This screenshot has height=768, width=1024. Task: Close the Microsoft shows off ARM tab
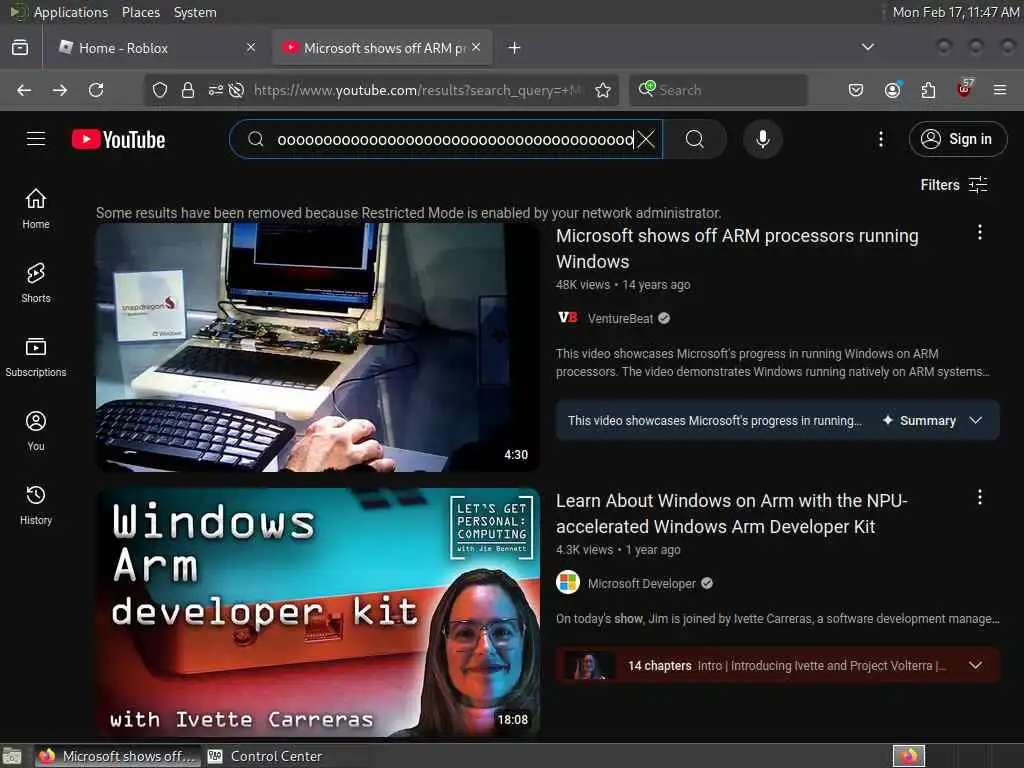476,47
